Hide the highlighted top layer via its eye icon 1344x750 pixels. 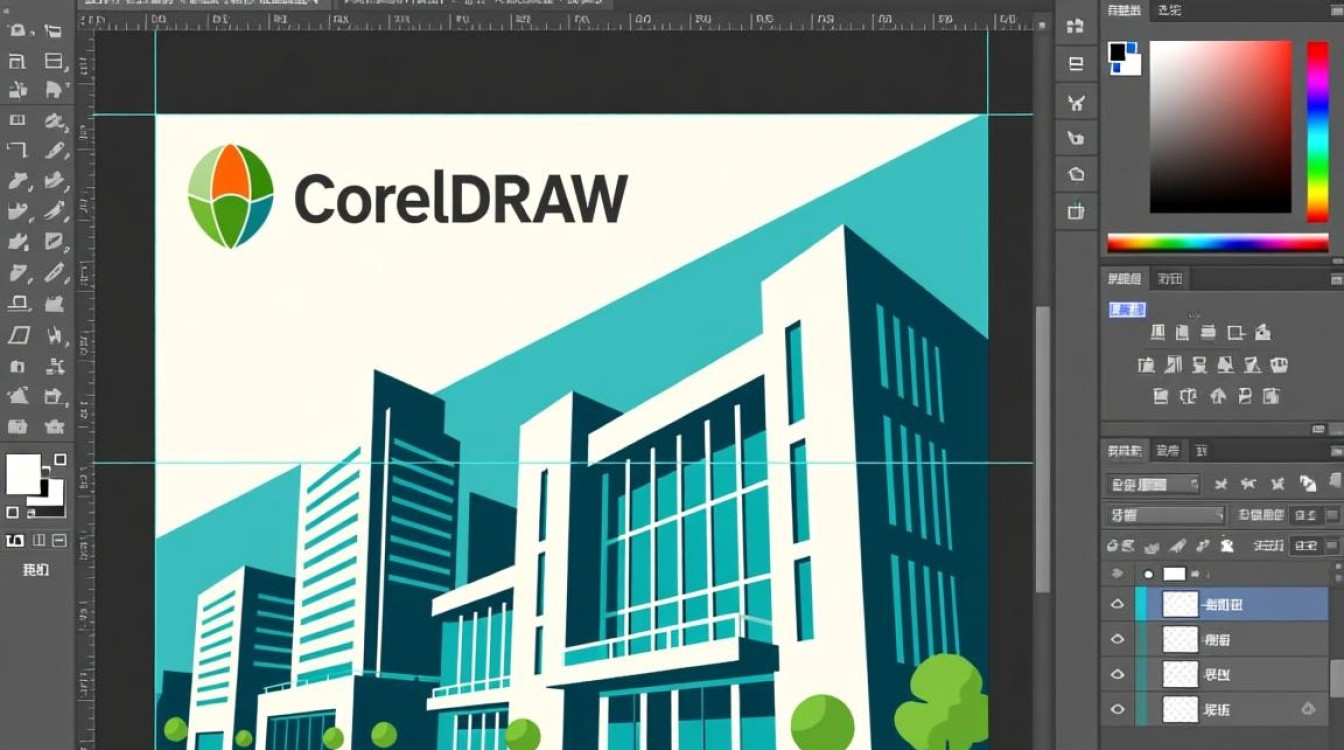coord(1118,604)
